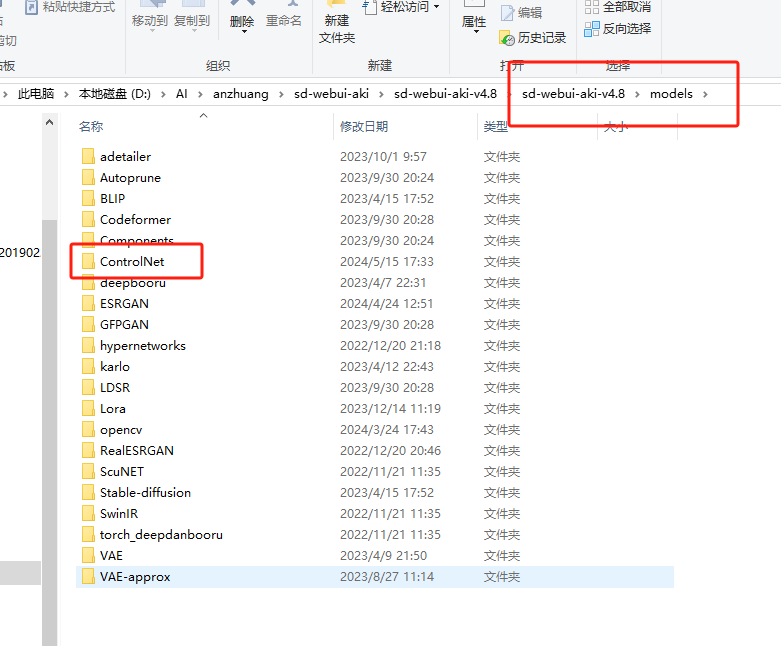
Task: Click the 2023/10/1 9:57 date cell
Action: point(383,156)
